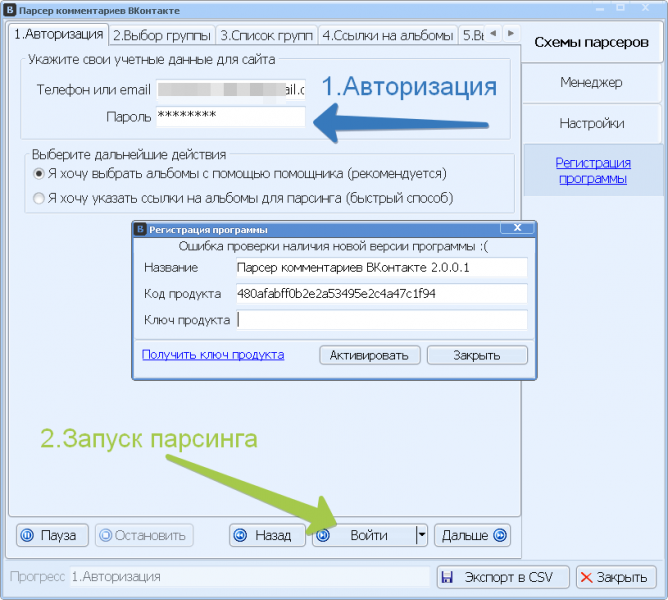Click the rewind icon on the Назад button

tap(241, 535)
